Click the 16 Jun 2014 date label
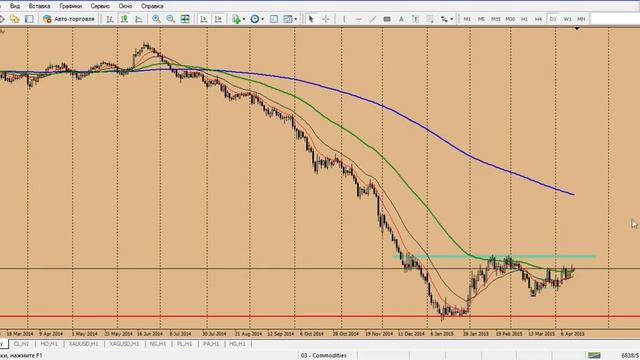Image resolution: width=640 pixels, height=360 pixels. click(149, 333)
